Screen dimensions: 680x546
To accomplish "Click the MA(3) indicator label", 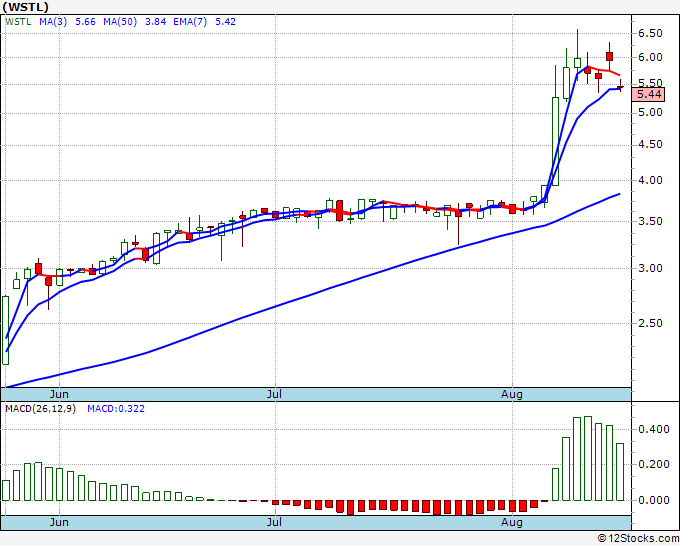I will (x=53, y=22).
